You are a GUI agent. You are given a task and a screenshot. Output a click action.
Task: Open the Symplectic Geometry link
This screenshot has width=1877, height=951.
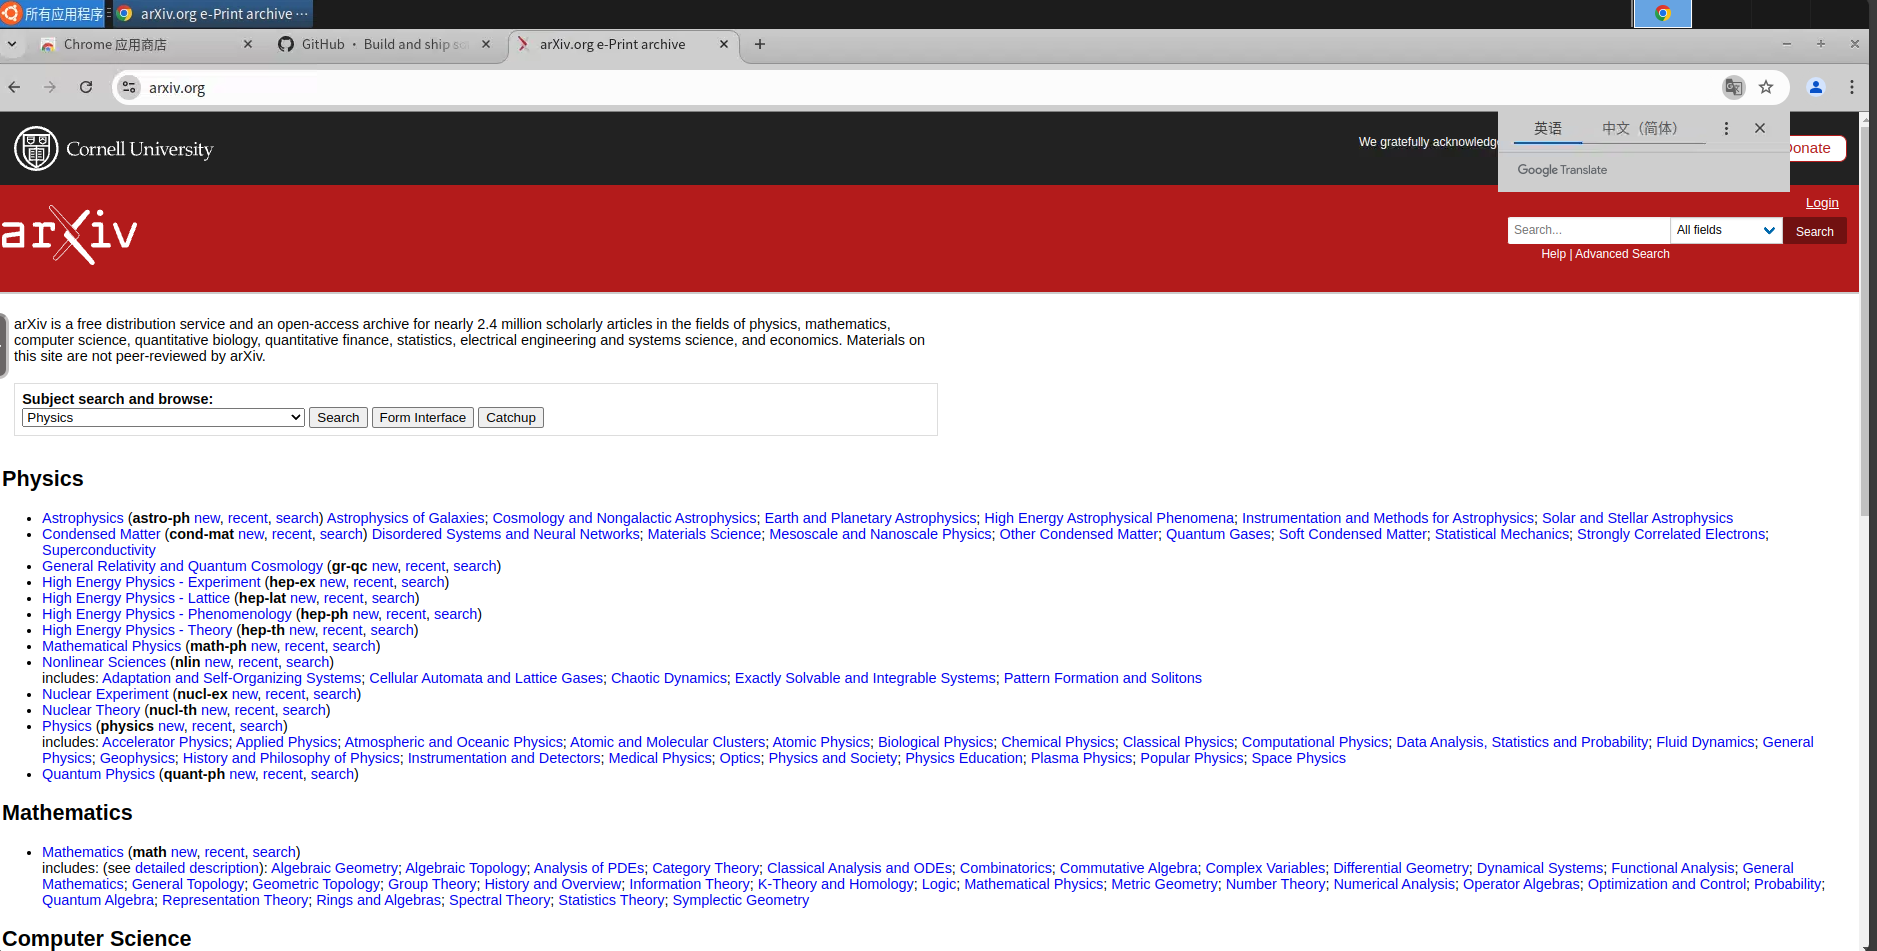coord(740,900)
